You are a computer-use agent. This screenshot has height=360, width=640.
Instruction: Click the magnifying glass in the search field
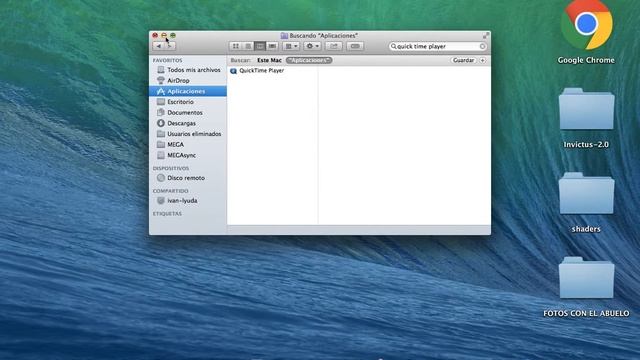point(393,47)
